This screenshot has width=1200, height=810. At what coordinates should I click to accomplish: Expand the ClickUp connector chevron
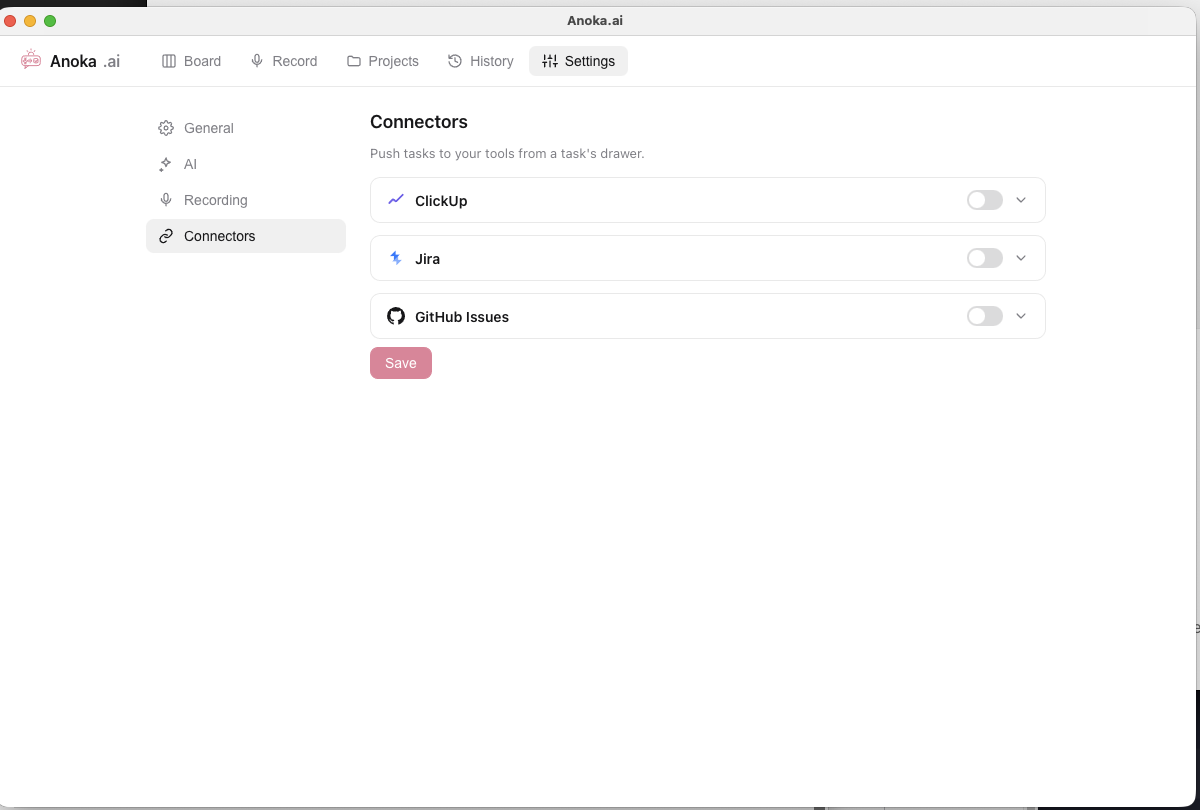coord(1021,200)
